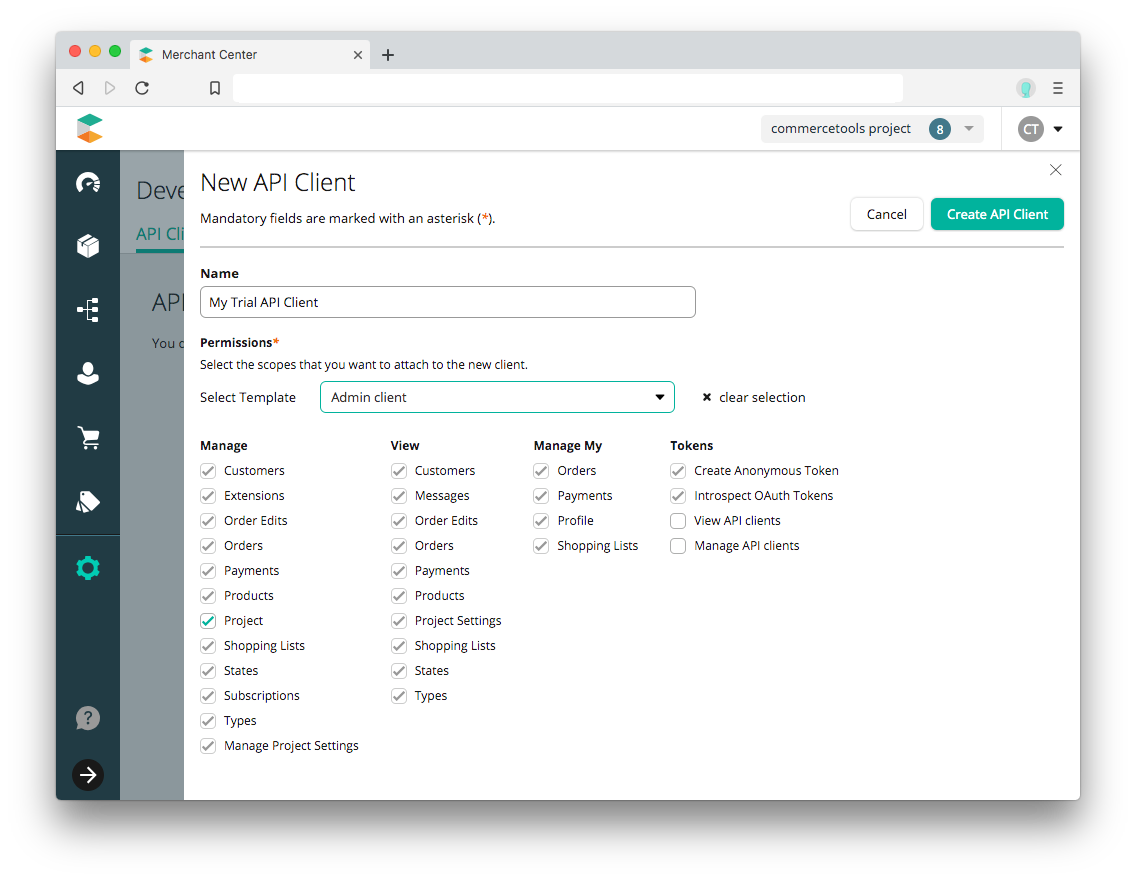Click the Create API Client button
1136x880 pixels.
coord(996,214)
